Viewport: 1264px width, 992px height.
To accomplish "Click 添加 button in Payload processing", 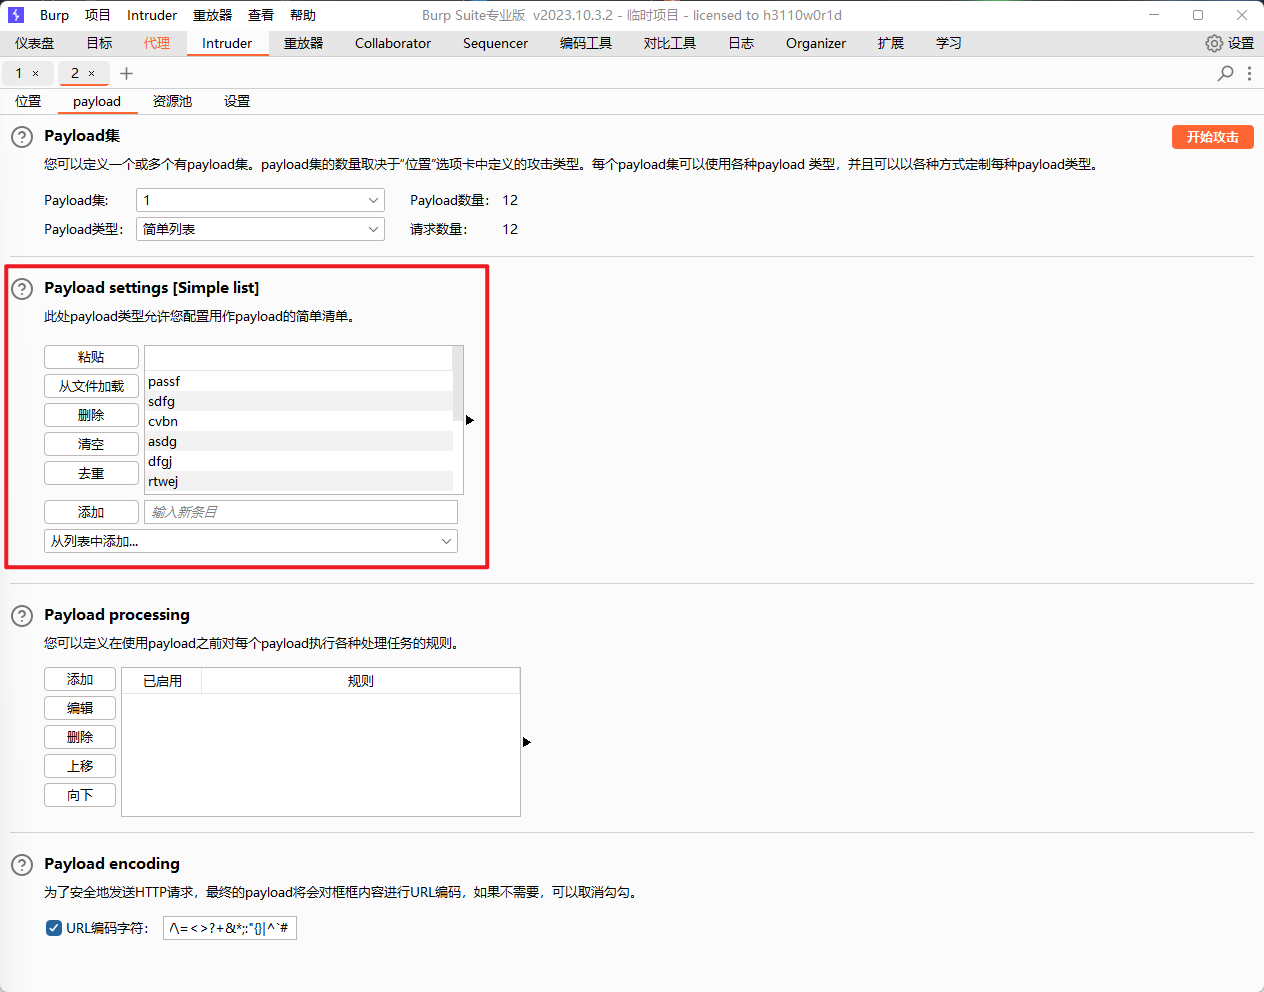I will pos(80,679).
